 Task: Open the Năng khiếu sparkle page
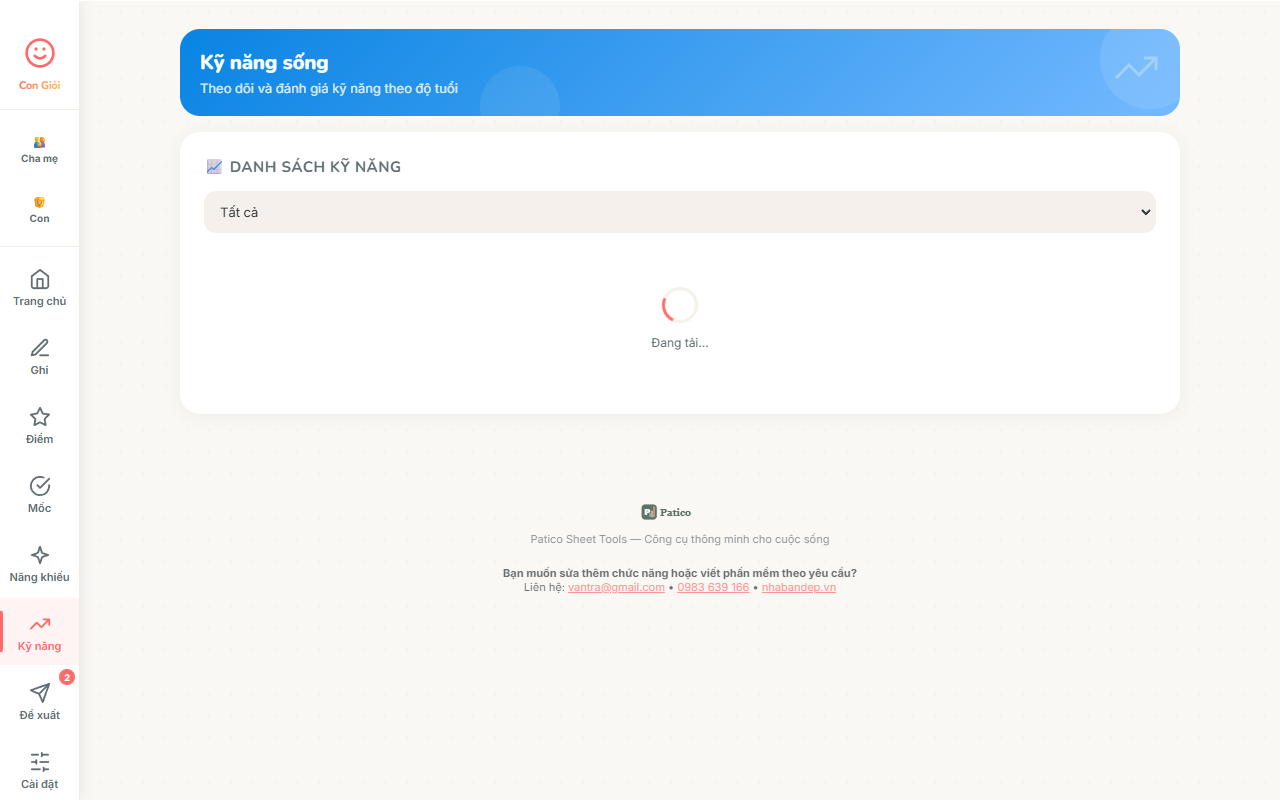39,563
